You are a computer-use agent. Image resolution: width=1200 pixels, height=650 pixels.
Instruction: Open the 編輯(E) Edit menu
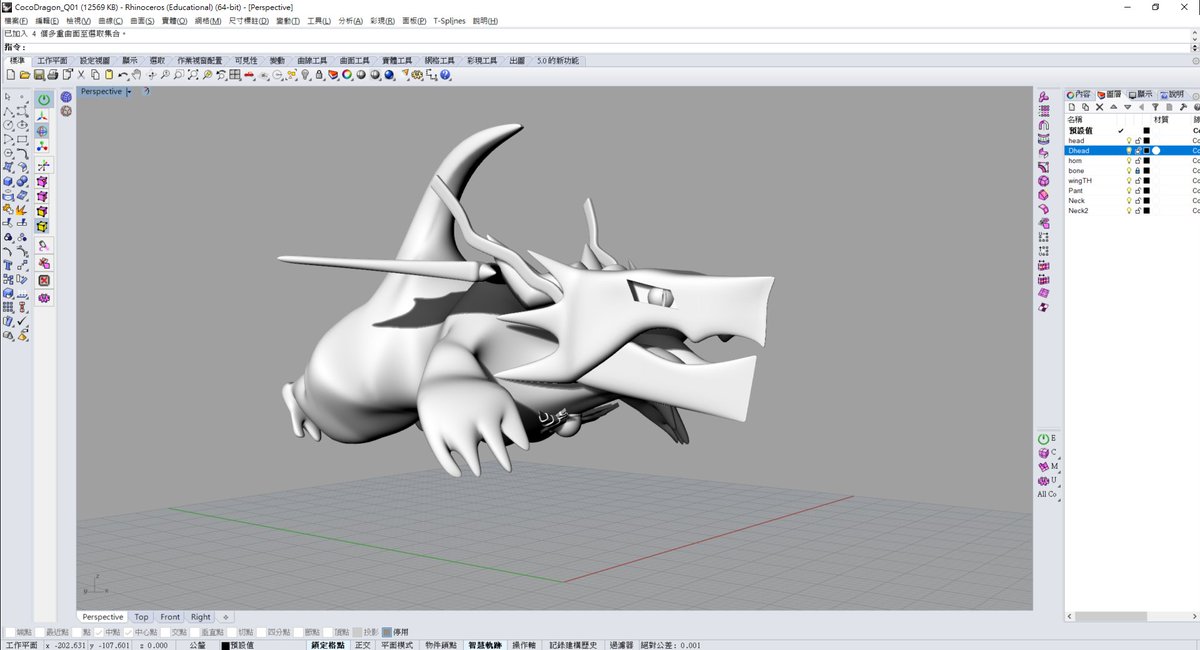tap(47, 20)
